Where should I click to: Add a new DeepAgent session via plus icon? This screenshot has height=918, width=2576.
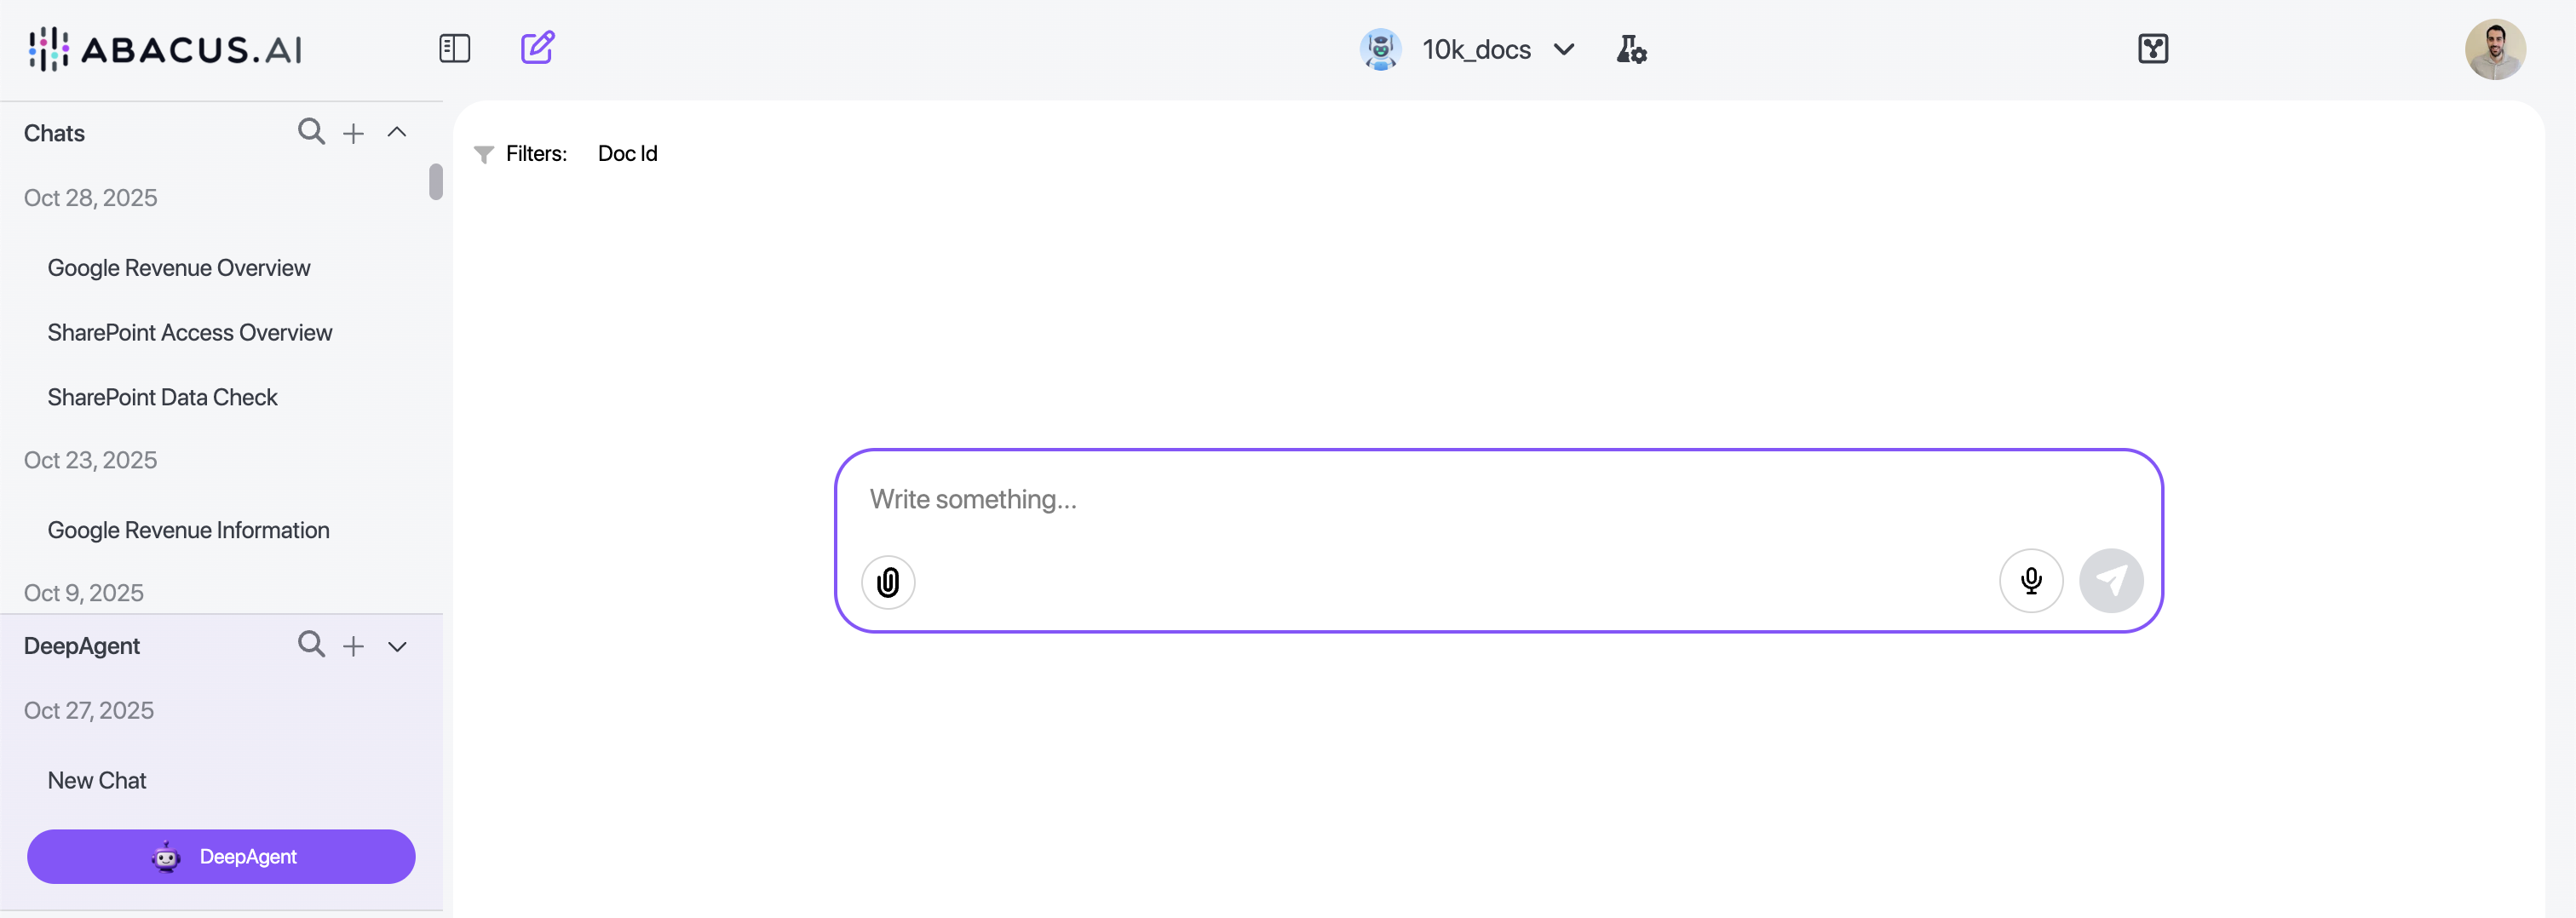(353, 646)
